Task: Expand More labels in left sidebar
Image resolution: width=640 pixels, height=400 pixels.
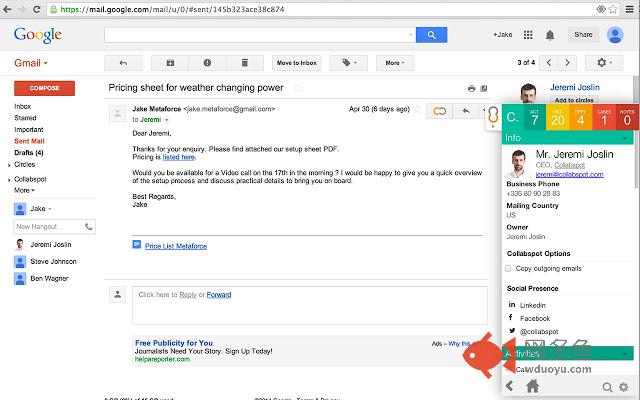Action: click(x=24, y=190)
